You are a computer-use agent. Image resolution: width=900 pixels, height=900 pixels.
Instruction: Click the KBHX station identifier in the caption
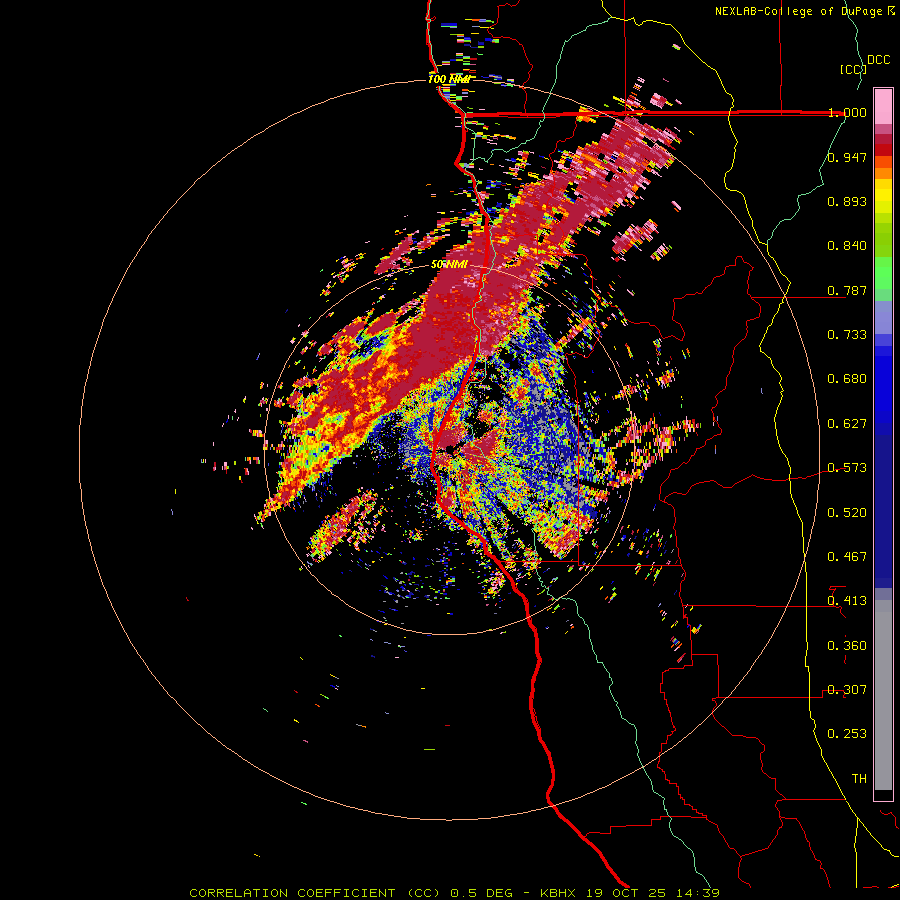click(560, 893)
